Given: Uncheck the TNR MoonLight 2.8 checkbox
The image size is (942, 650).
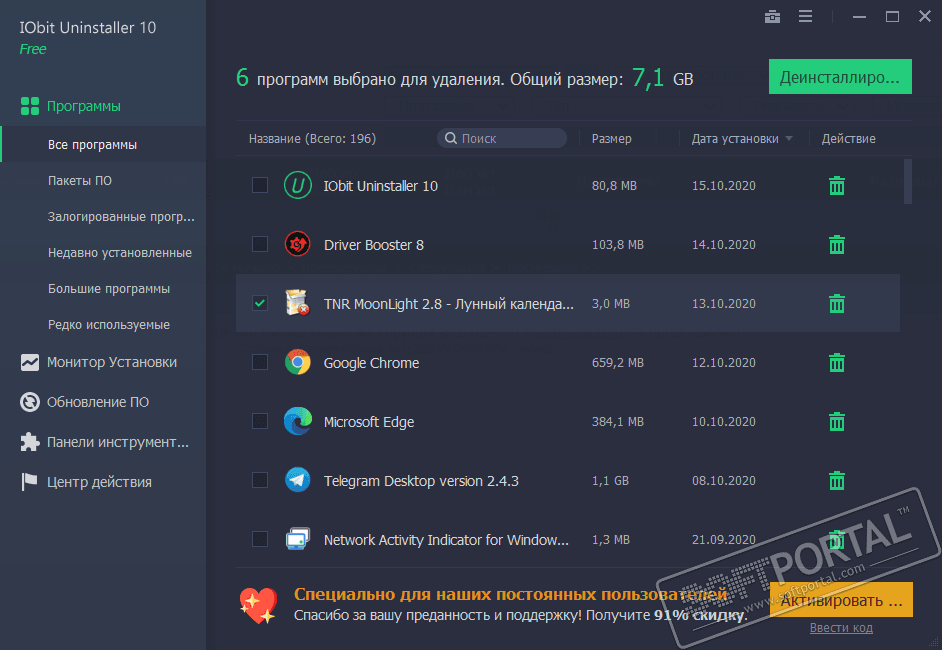Looking at the screenshot, I should pyautogui.click(x=260, y=303).
